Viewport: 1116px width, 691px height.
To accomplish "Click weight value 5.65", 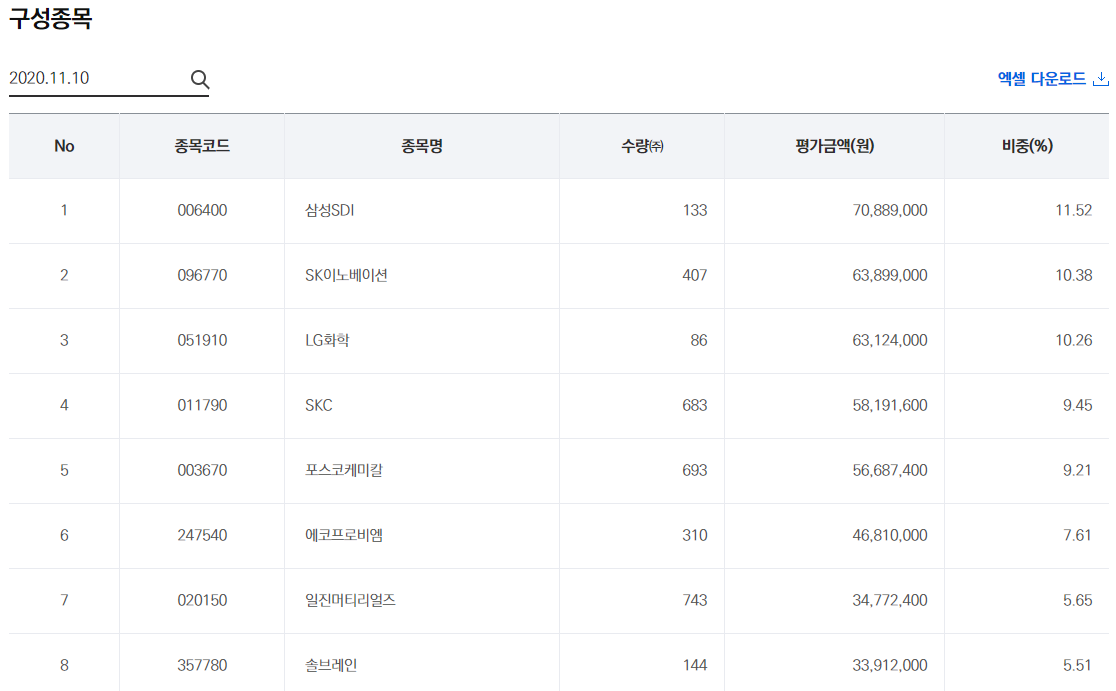I will (x=1078, y=601).
